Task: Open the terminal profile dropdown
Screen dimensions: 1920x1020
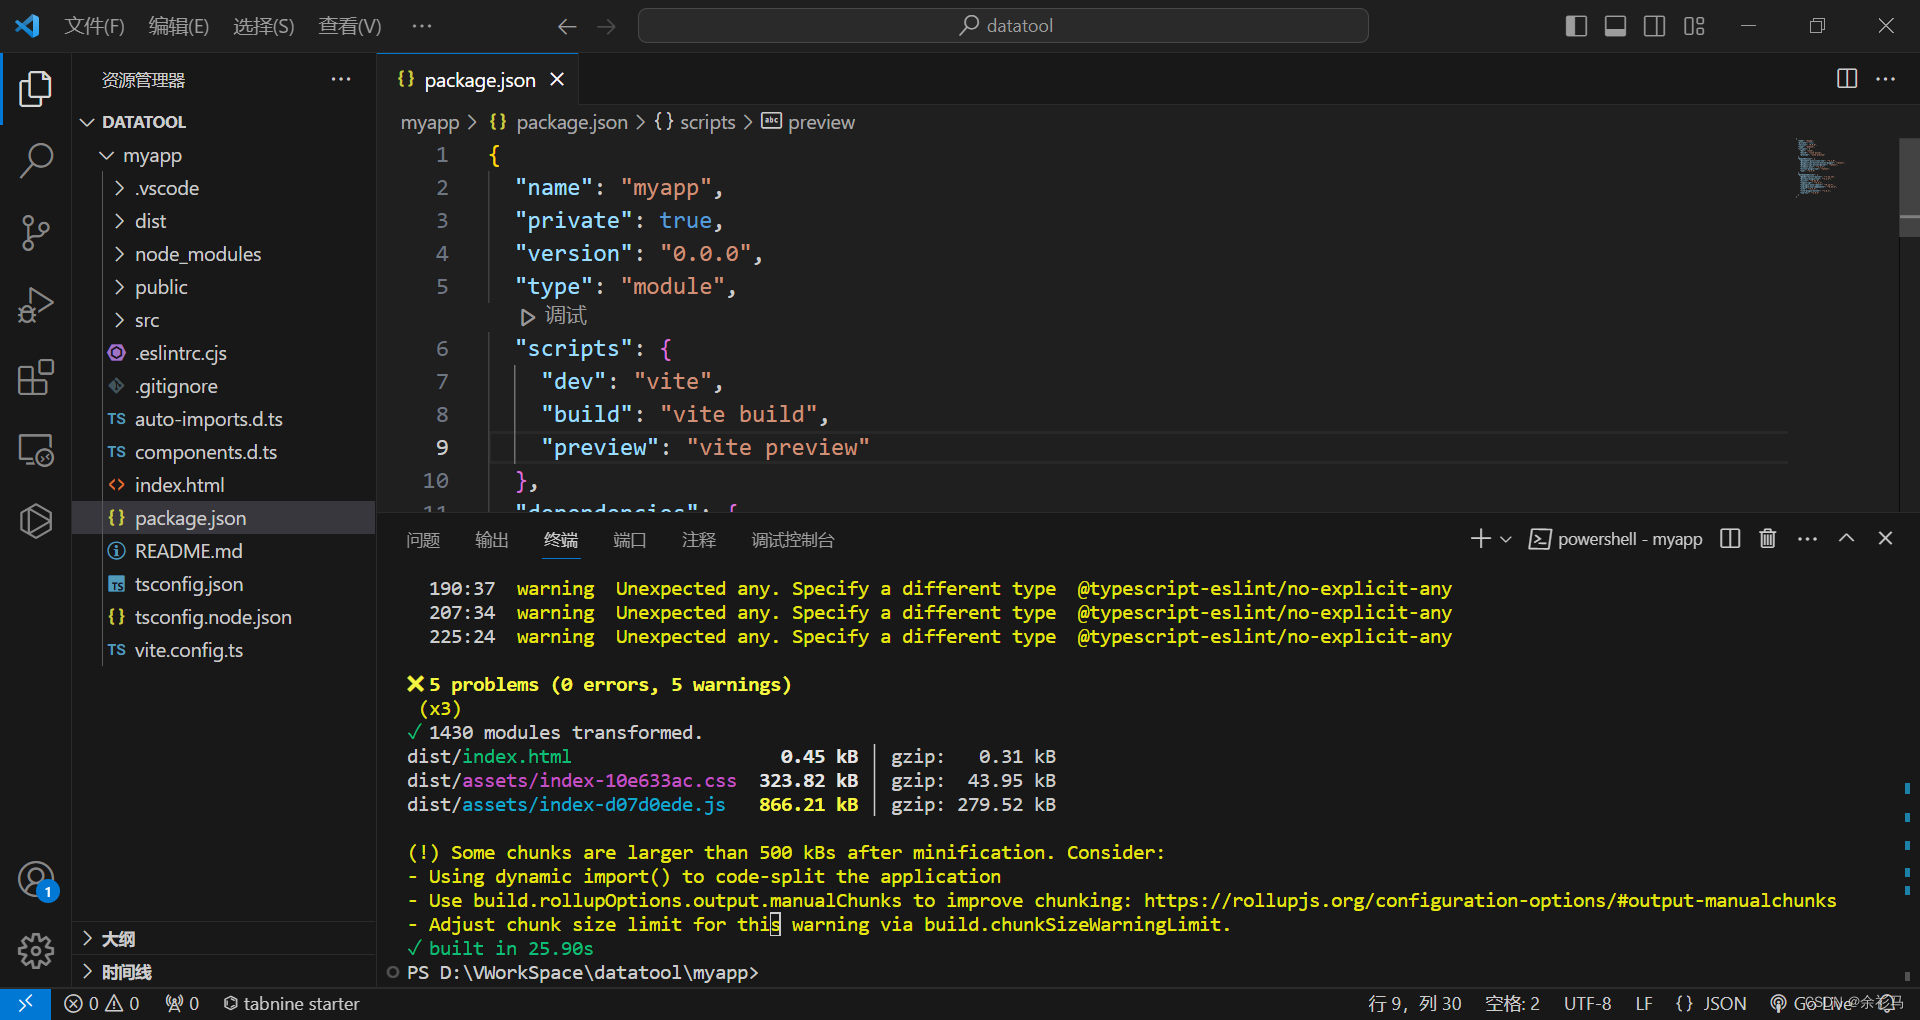Action: point(1505,538)
